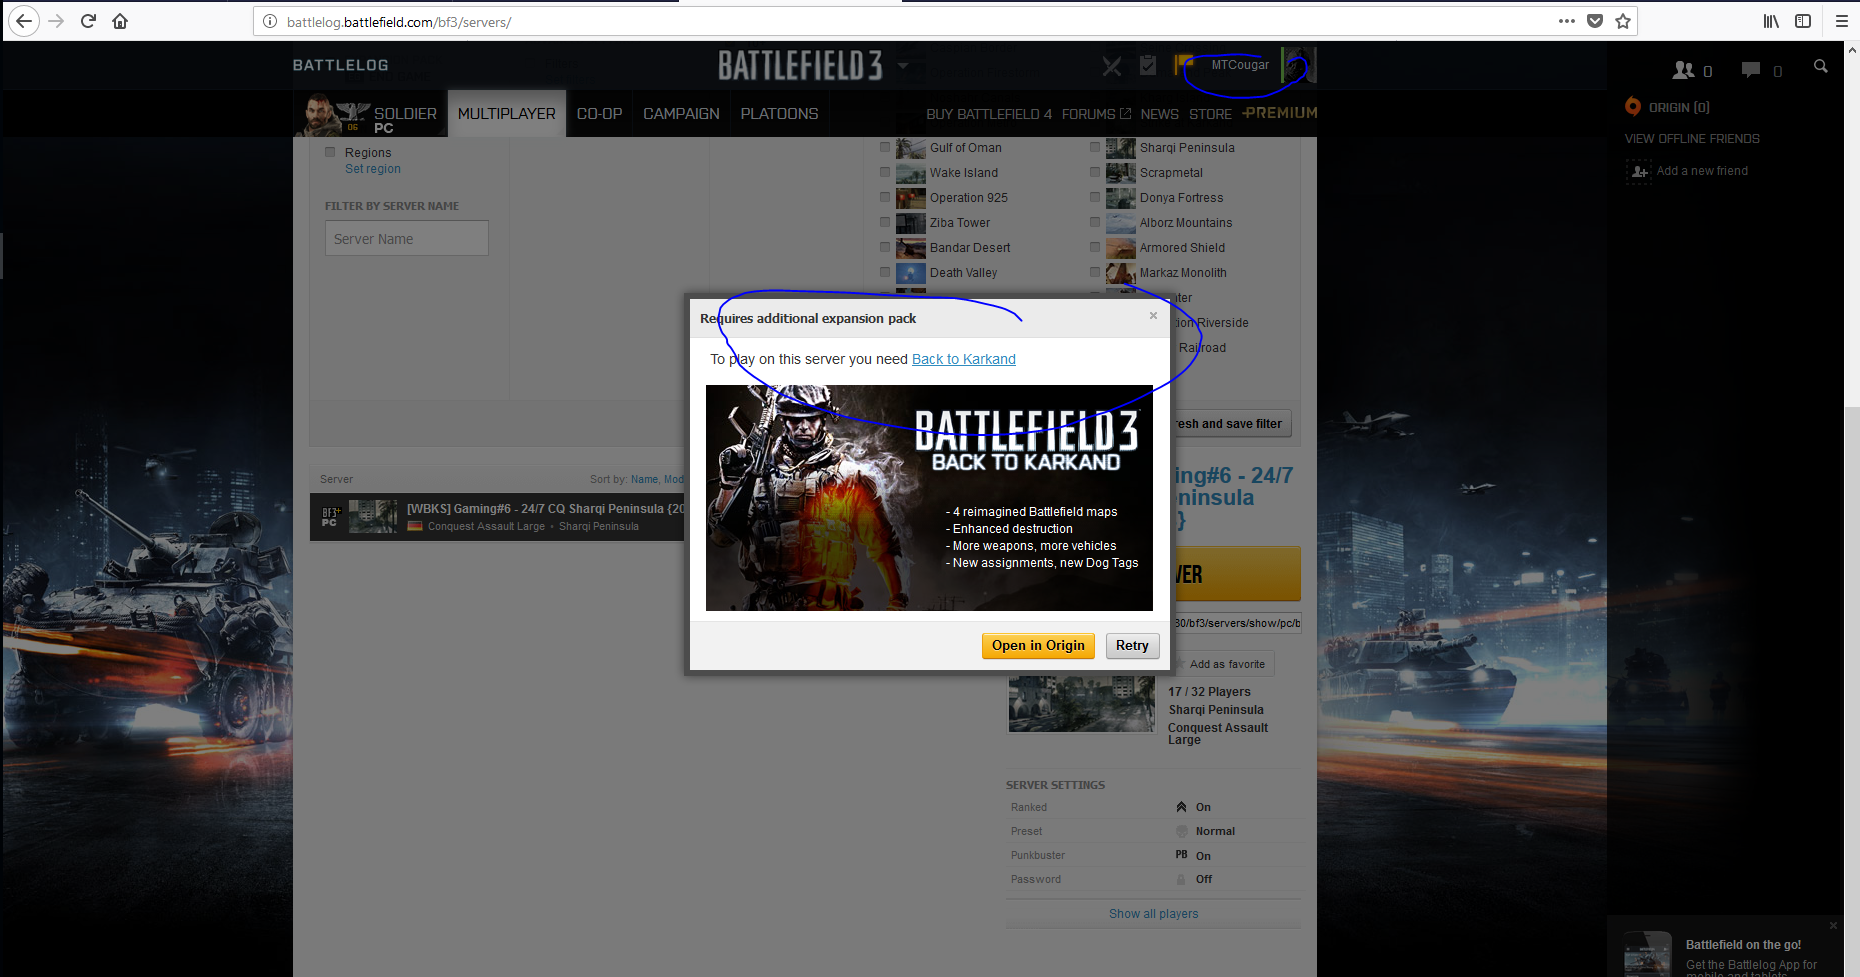
Task: Close Battlefield on the go popup
Action: [x=1833, y=925]
